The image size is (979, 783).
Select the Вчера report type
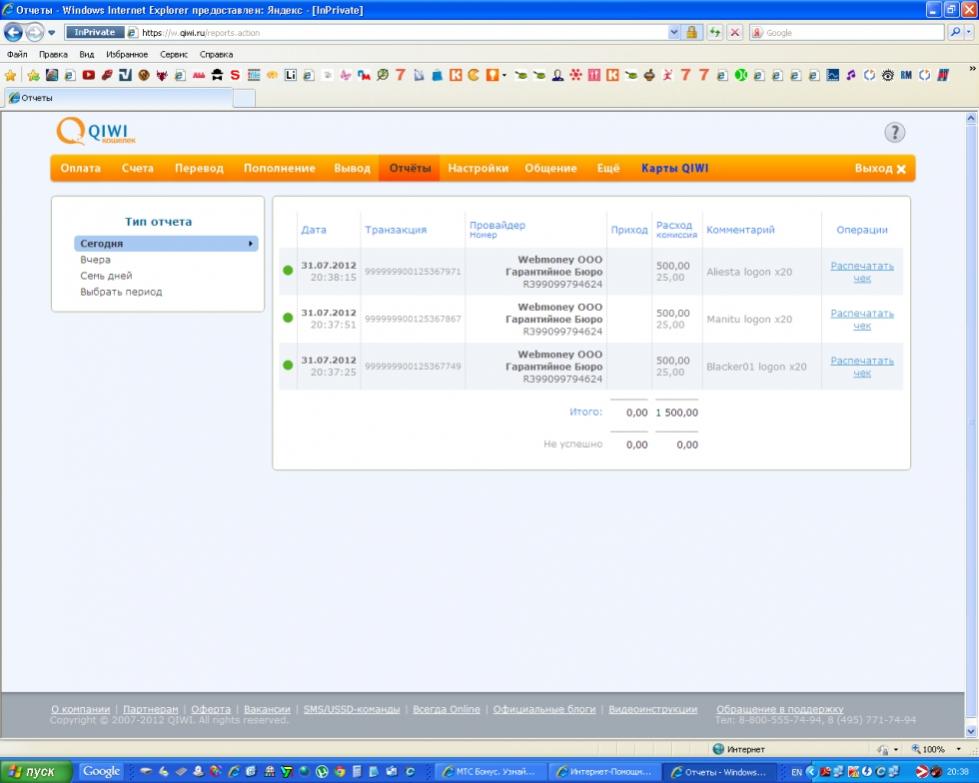pos(96,260)
